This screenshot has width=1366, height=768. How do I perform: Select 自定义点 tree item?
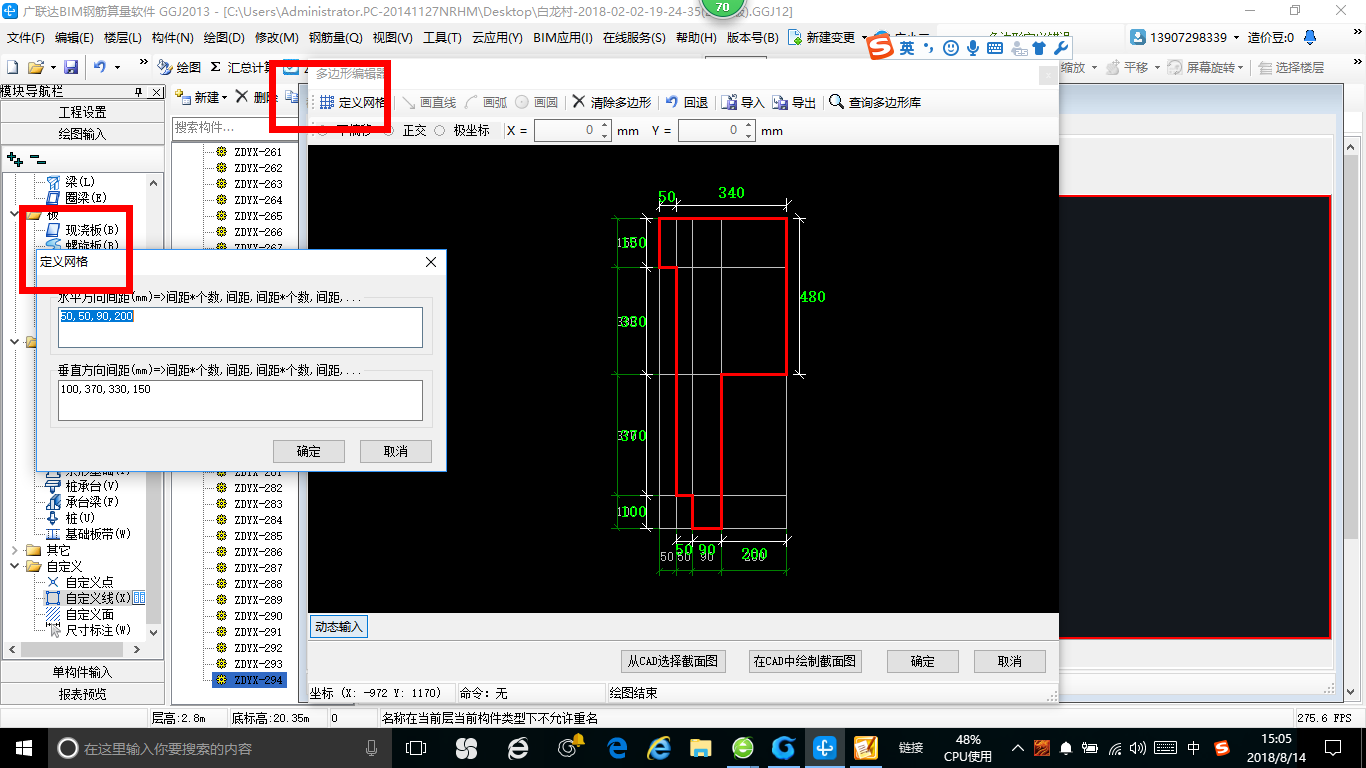tap(80, 582)
